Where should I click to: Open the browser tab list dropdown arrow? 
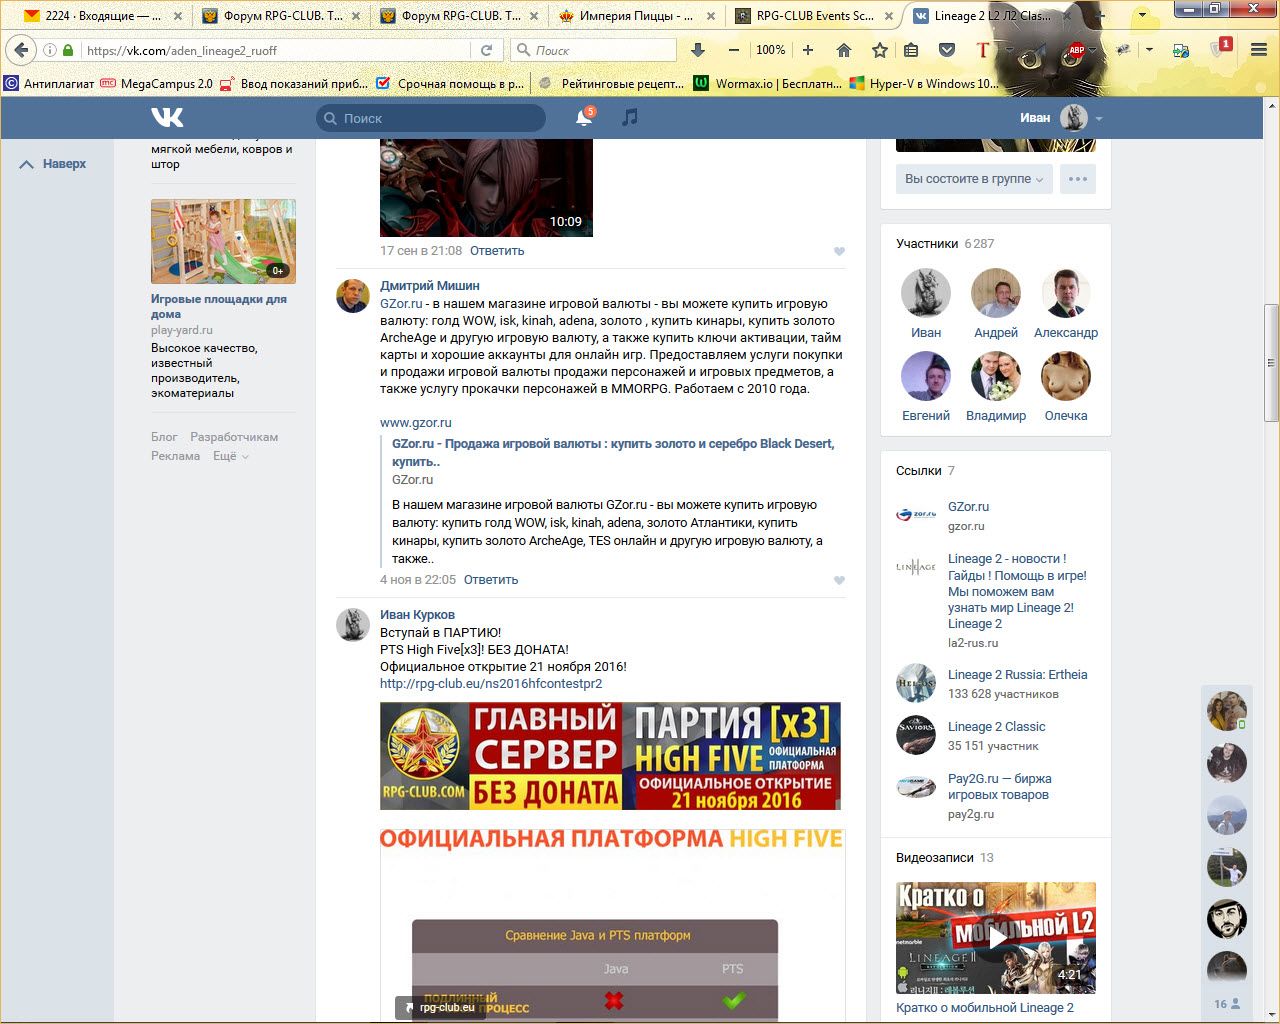pyautogui.click(x=1143, y=15)
